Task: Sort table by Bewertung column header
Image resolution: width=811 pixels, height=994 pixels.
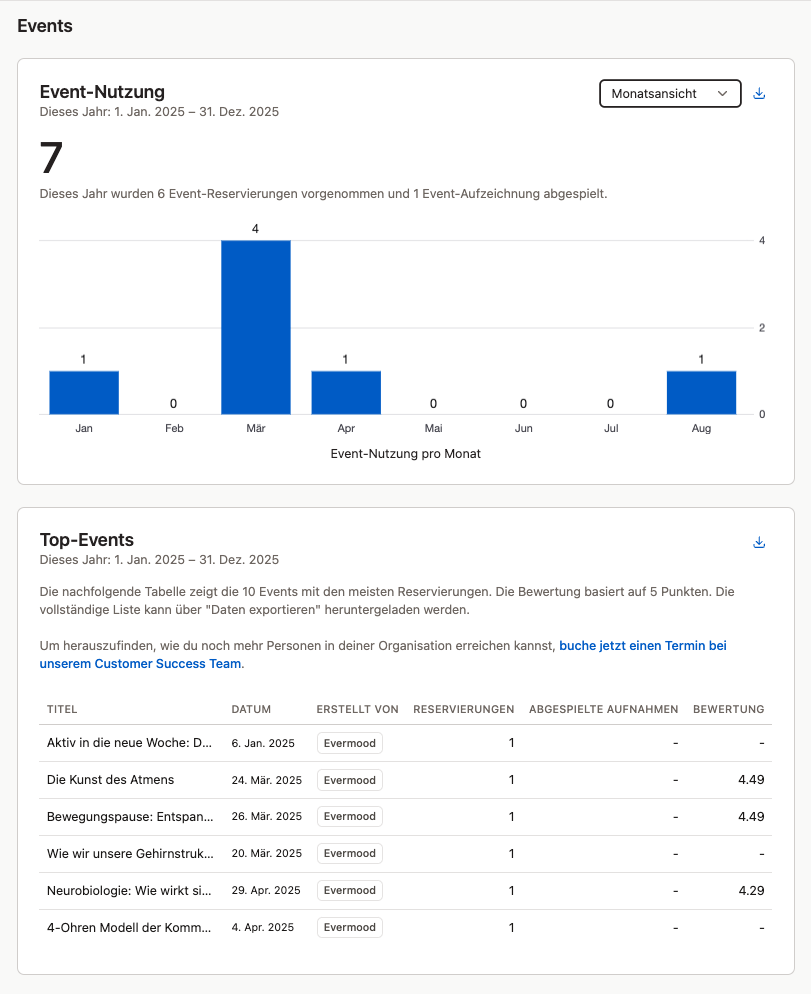Action: coord(728,709)
